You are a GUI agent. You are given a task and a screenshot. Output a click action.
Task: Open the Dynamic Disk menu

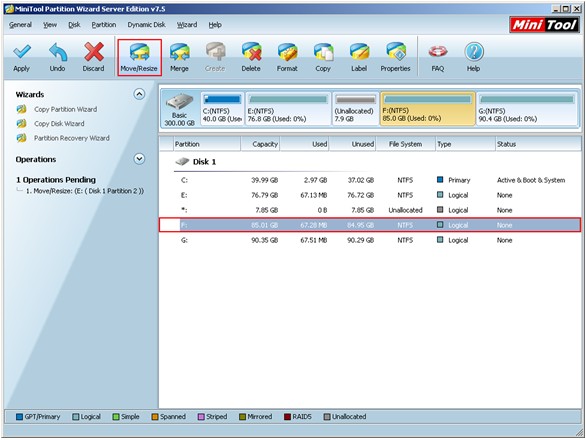pyautogui.click(x=146, y=25)
